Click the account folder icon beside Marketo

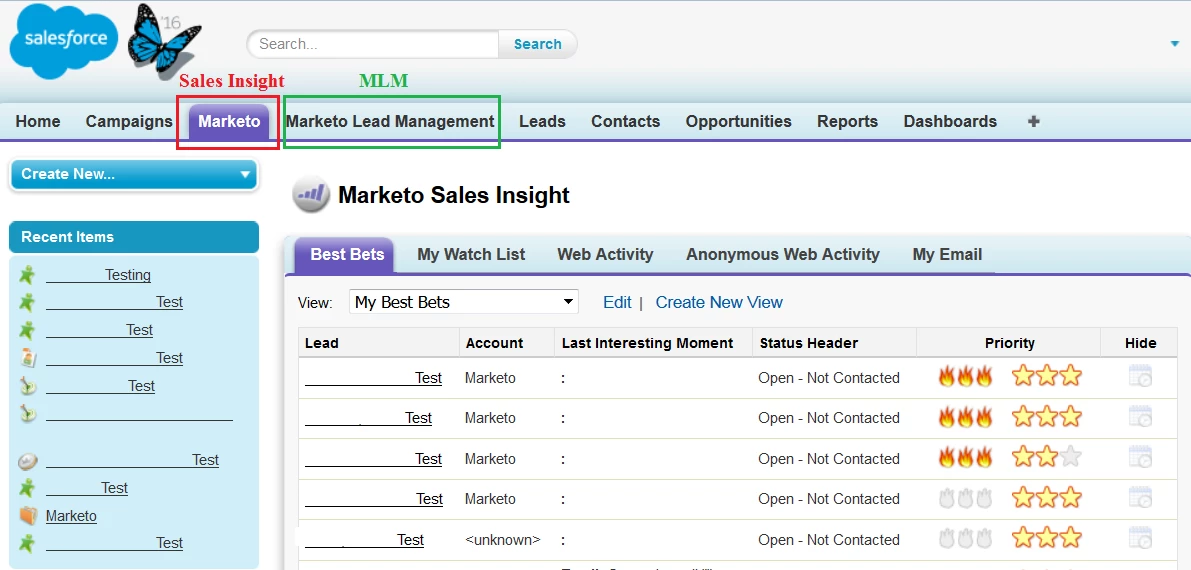coord(27,516)
